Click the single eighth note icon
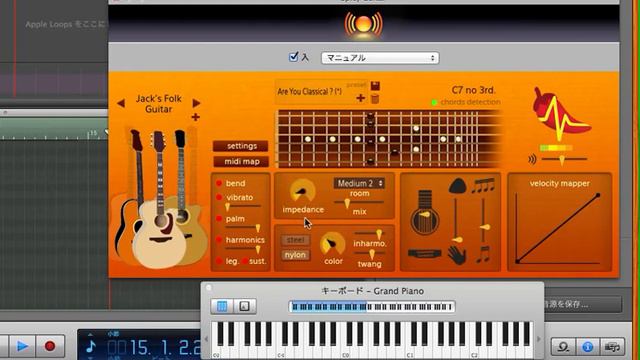This screenshot has width=640, height=360. click(x=483, y=254)
